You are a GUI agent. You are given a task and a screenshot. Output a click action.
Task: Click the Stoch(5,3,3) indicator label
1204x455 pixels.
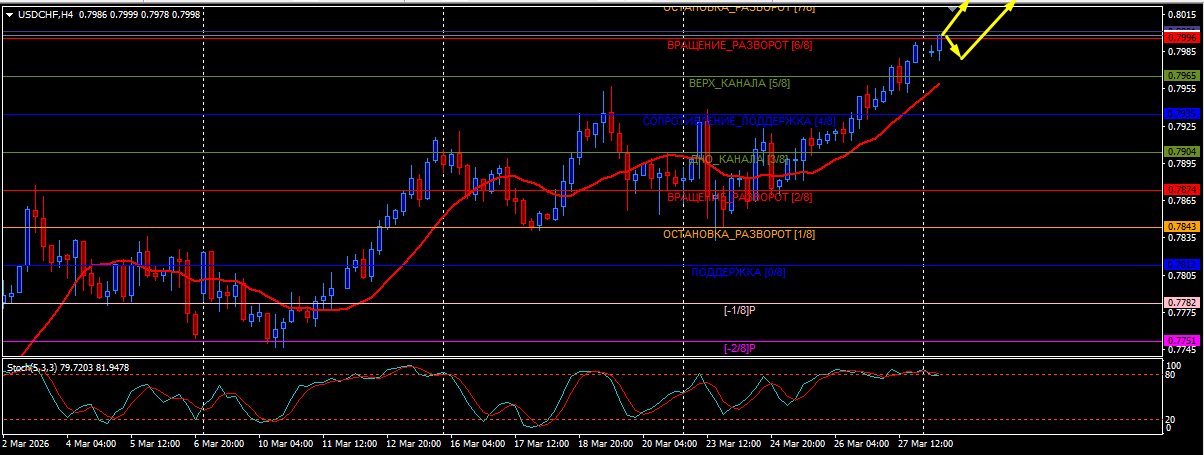click(33, 368)
